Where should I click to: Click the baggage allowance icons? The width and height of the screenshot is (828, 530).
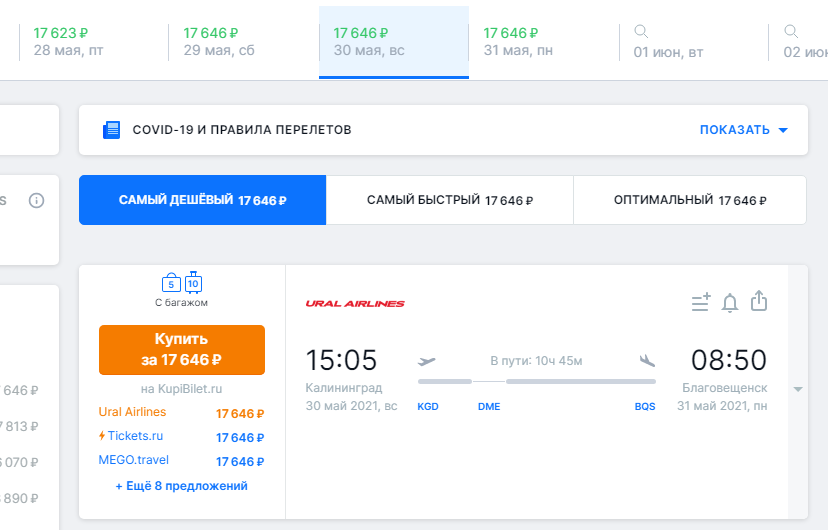(x=182, y=283)
